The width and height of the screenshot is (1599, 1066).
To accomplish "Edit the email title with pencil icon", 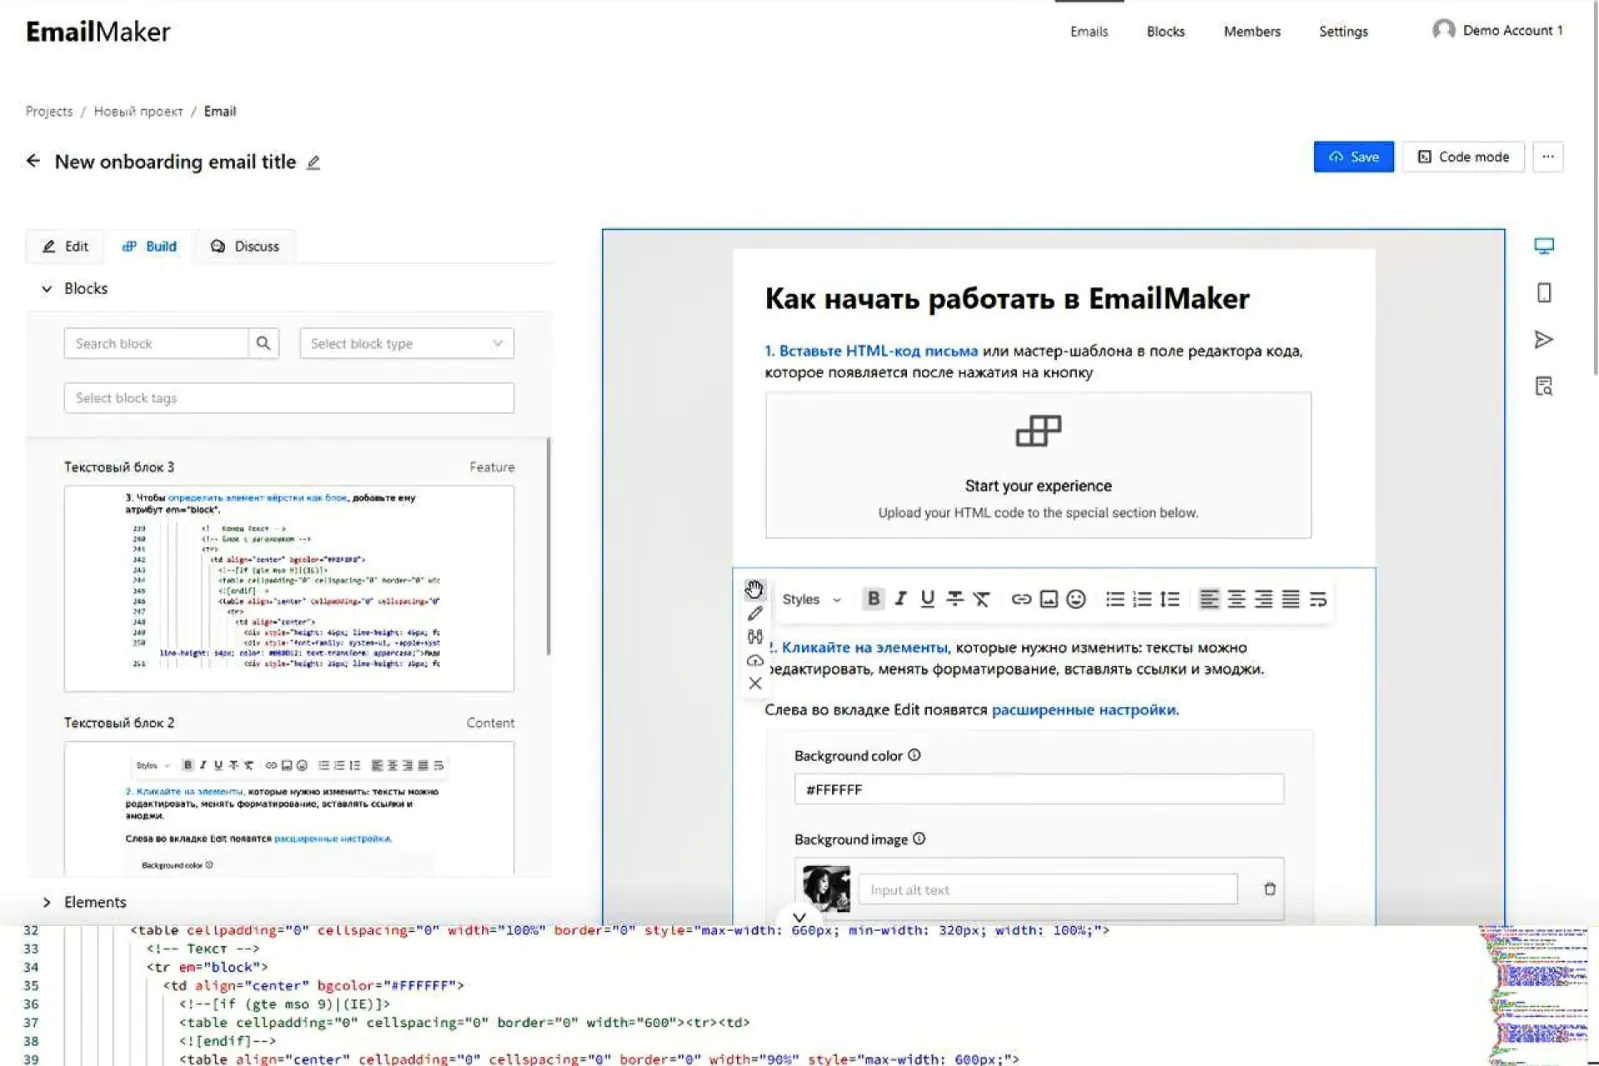I will click(313, 162).
